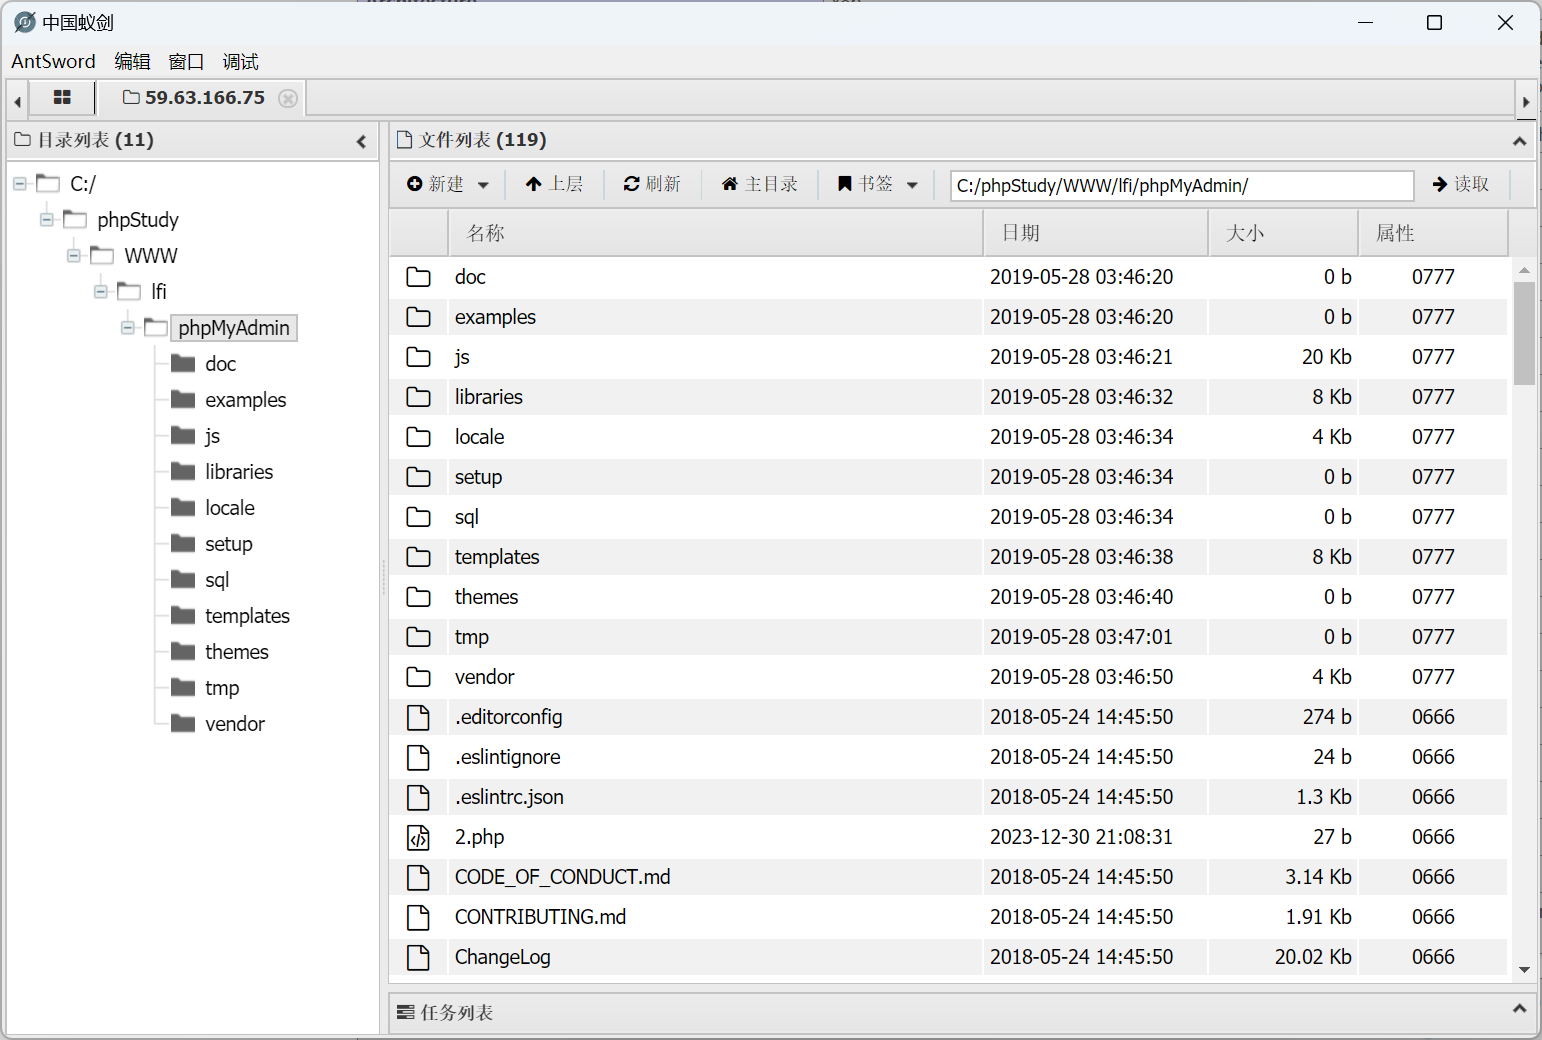This screenshot has width=1542, height=1040.
Task: Open the 调试 menu
Action: (240, 61)
